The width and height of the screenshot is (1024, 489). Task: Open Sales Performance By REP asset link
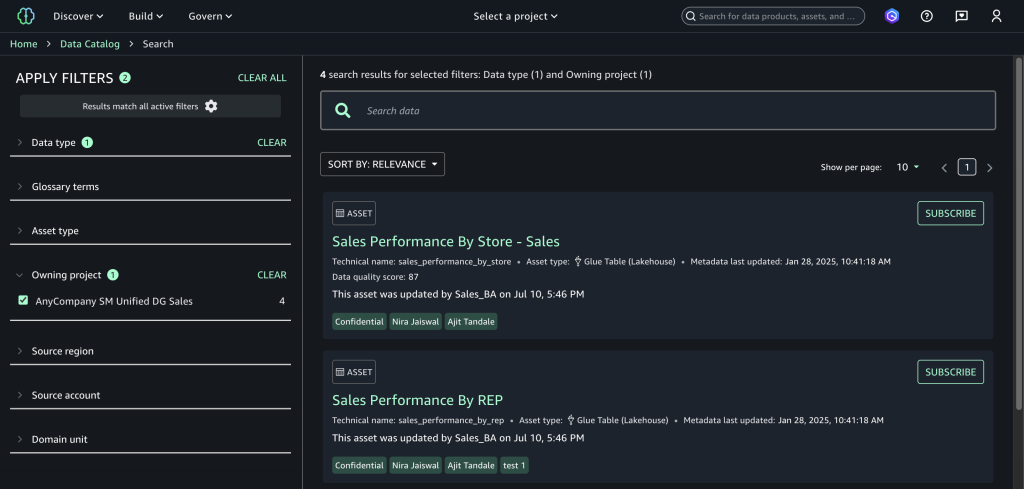pyautogui.click(x=417, y=400)
